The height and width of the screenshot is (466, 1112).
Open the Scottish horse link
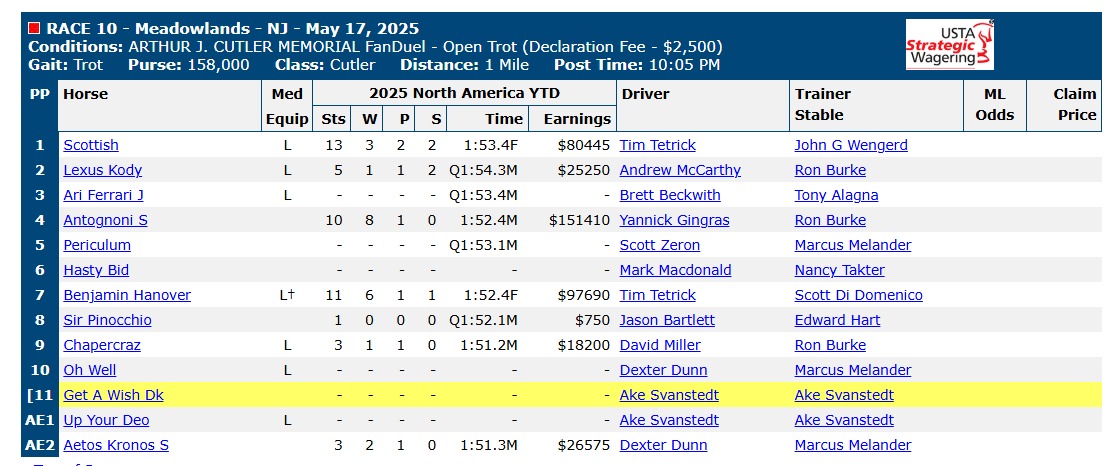coord(91,145)
